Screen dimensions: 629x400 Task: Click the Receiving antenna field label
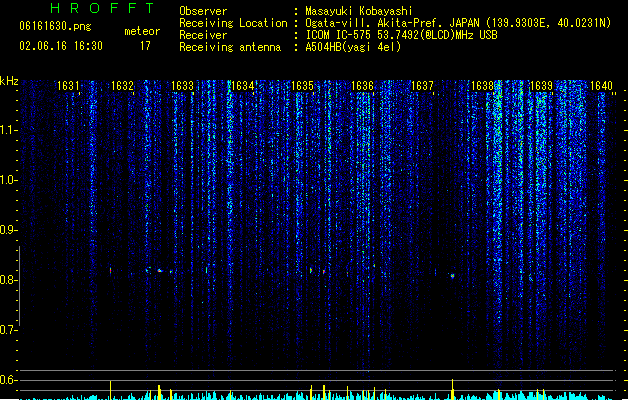[x=230, y=47]
